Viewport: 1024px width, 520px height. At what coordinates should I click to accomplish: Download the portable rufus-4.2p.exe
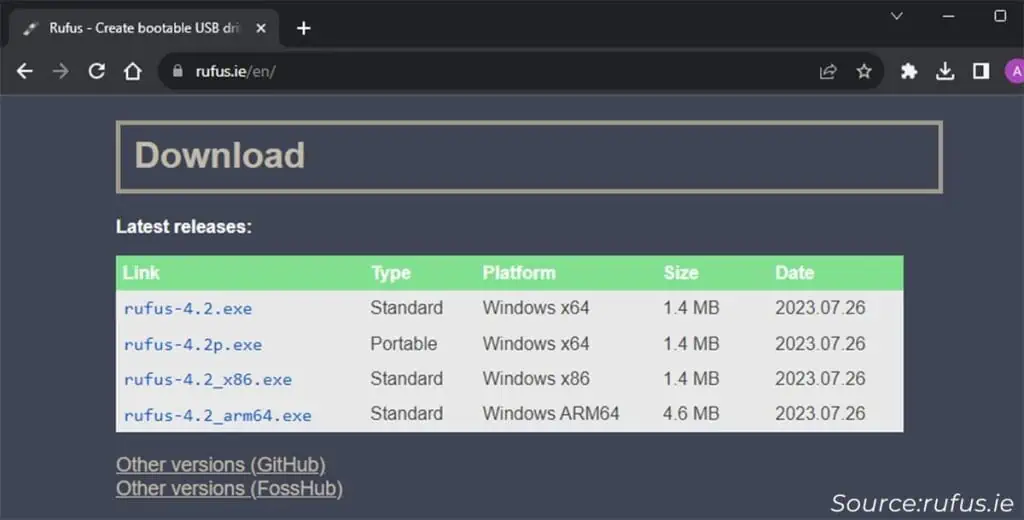[193, 344]
